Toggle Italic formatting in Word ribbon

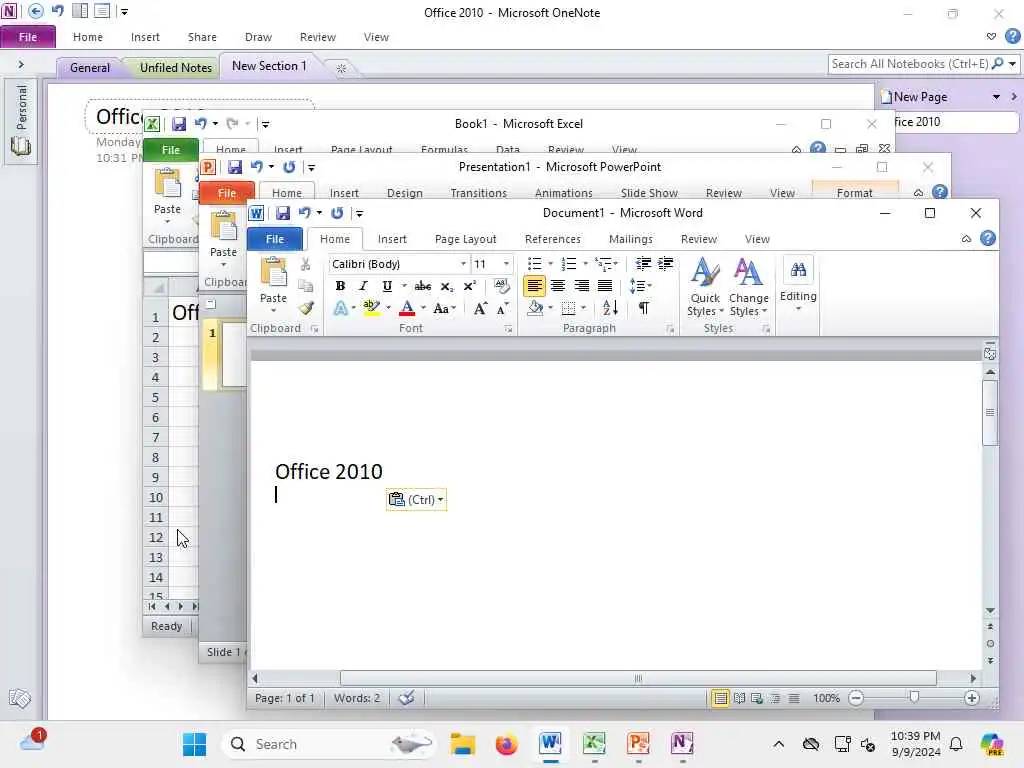(x=363, y=286)
